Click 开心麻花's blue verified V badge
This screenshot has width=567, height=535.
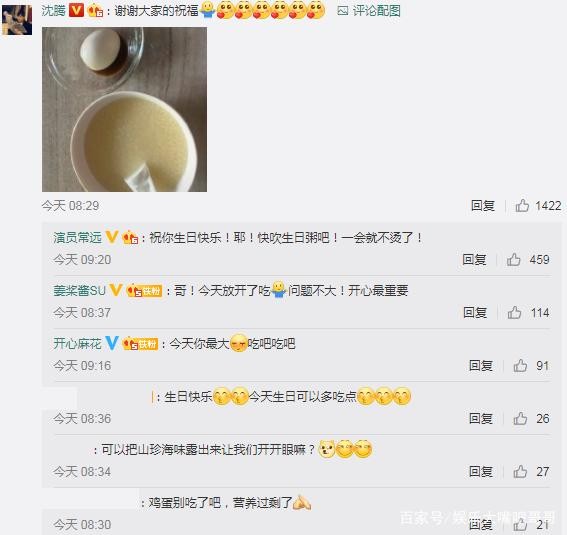[x=112, y=343]
